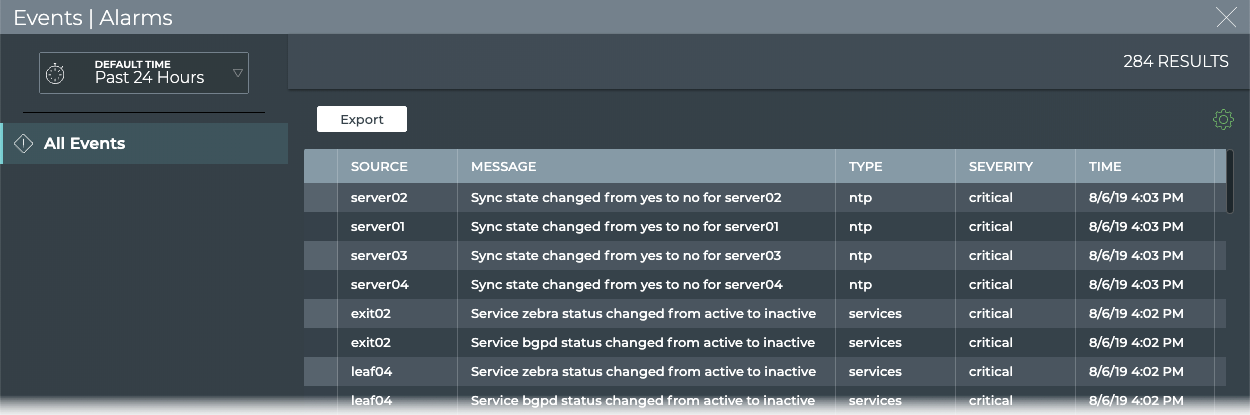Select the All Events tab
This screenshot has width=1250, height=415.
click(x=84, y=144)
